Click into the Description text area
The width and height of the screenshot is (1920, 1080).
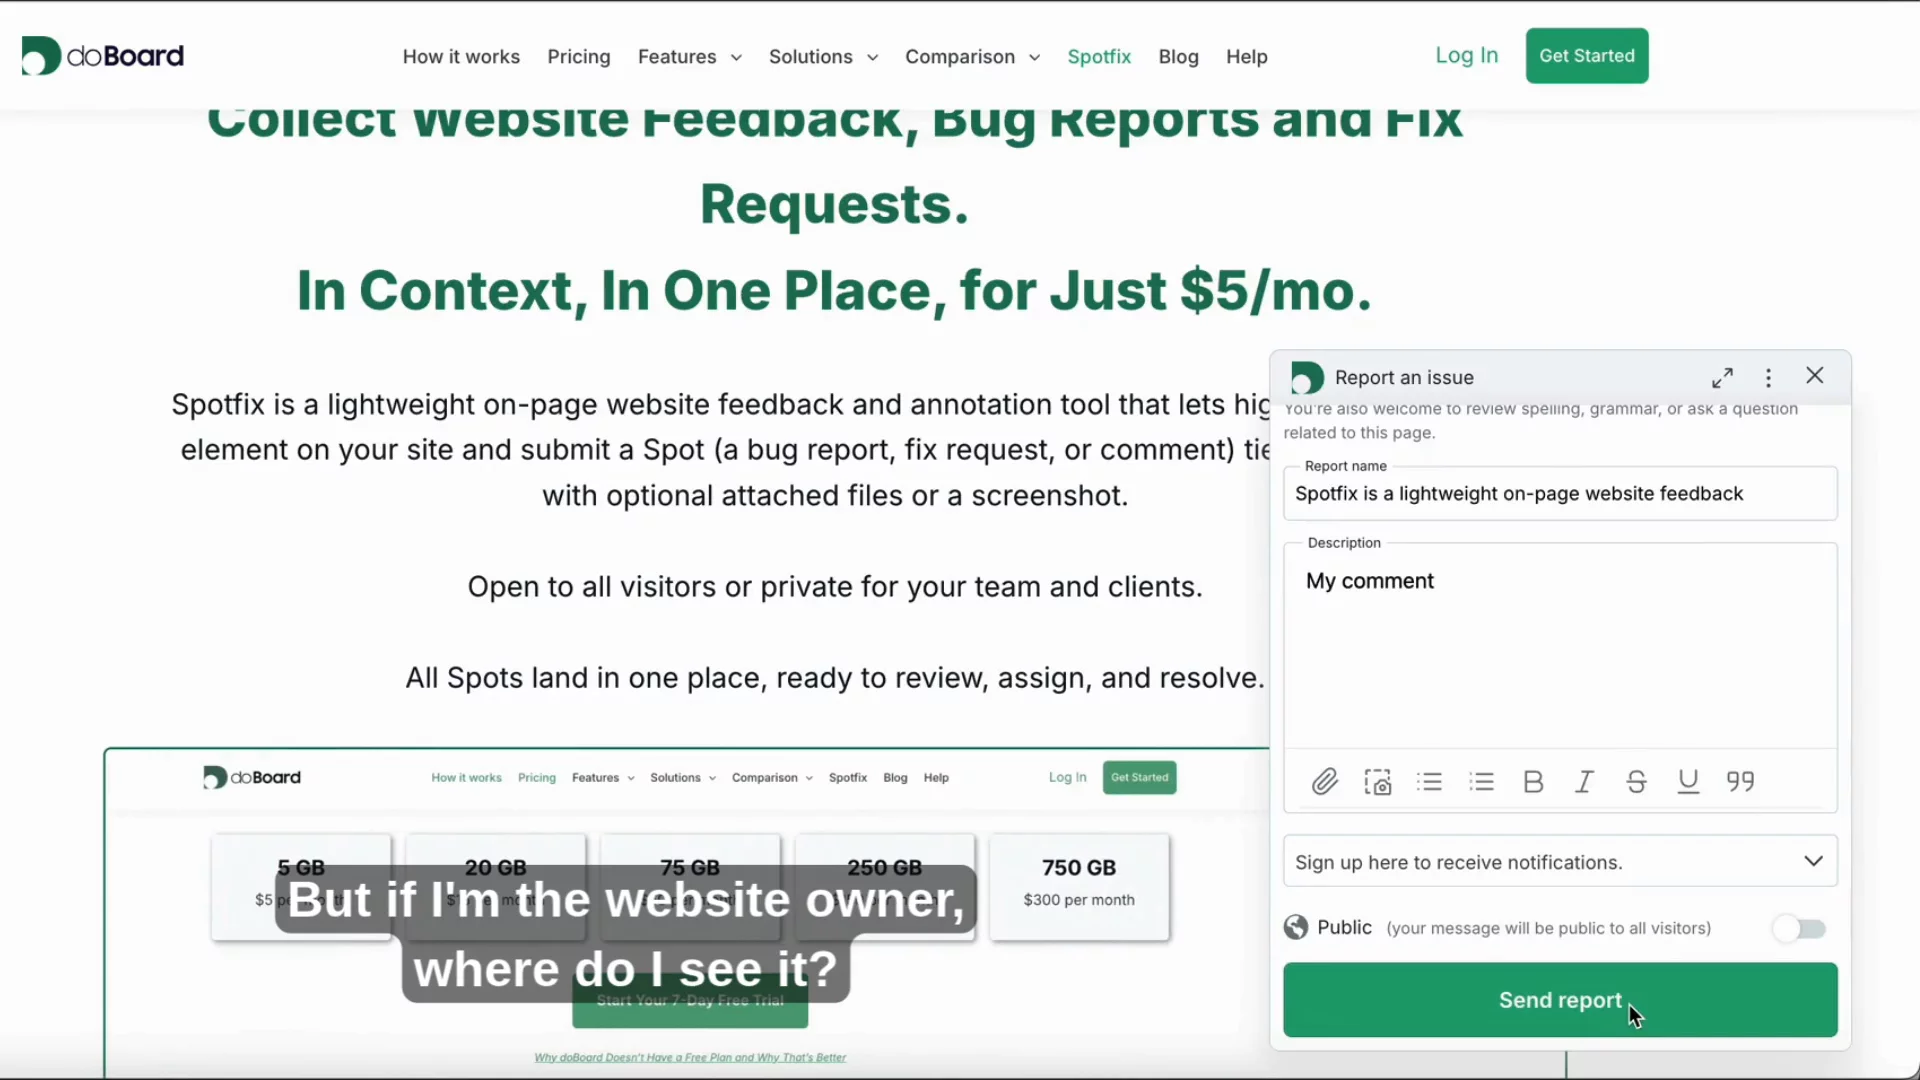coord(1560,645)
